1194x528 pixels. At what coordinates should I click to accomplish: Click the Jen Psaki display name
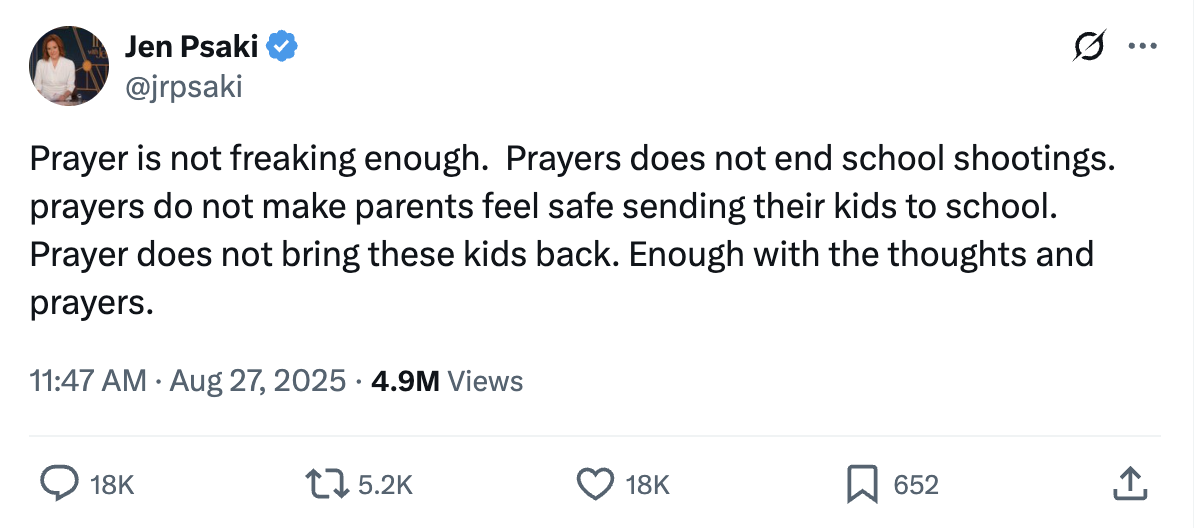[x=192, y=46]
